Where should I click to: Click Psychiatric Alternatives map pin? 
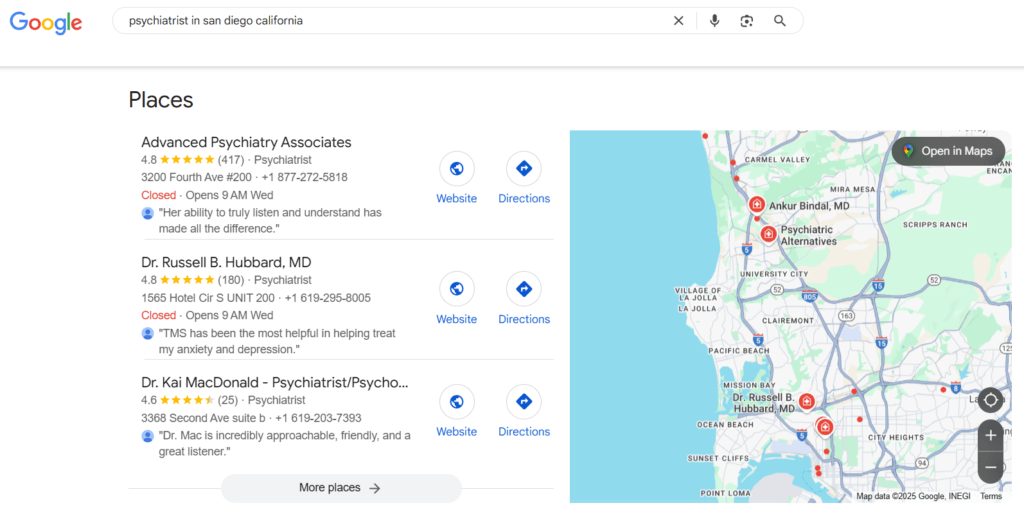pos(769,234)
